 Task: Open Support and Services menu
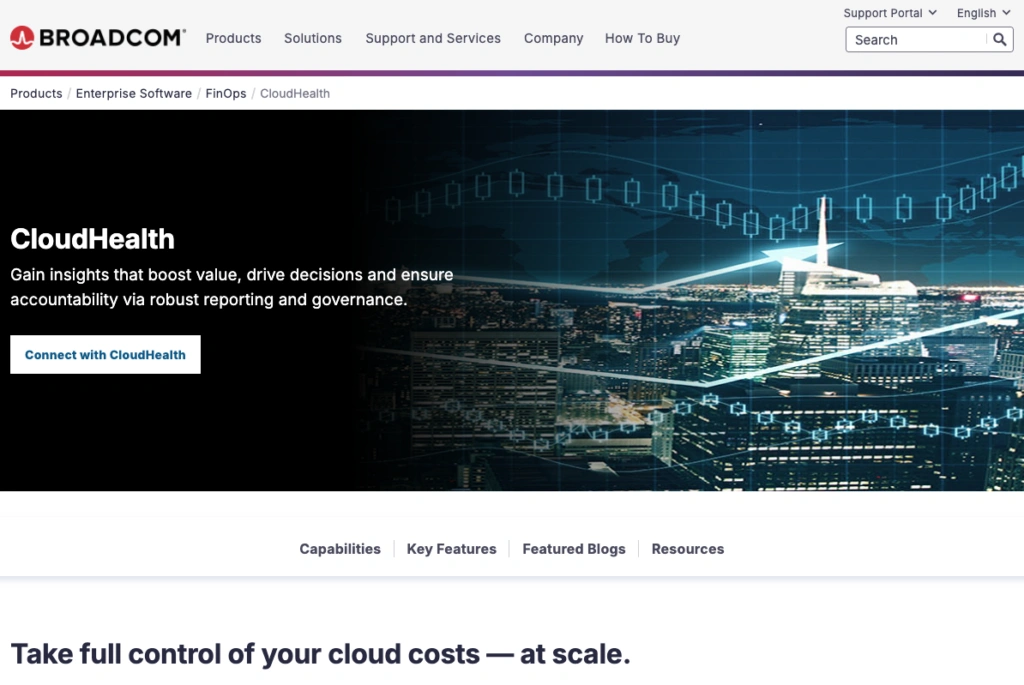click(x=433, y=38)
